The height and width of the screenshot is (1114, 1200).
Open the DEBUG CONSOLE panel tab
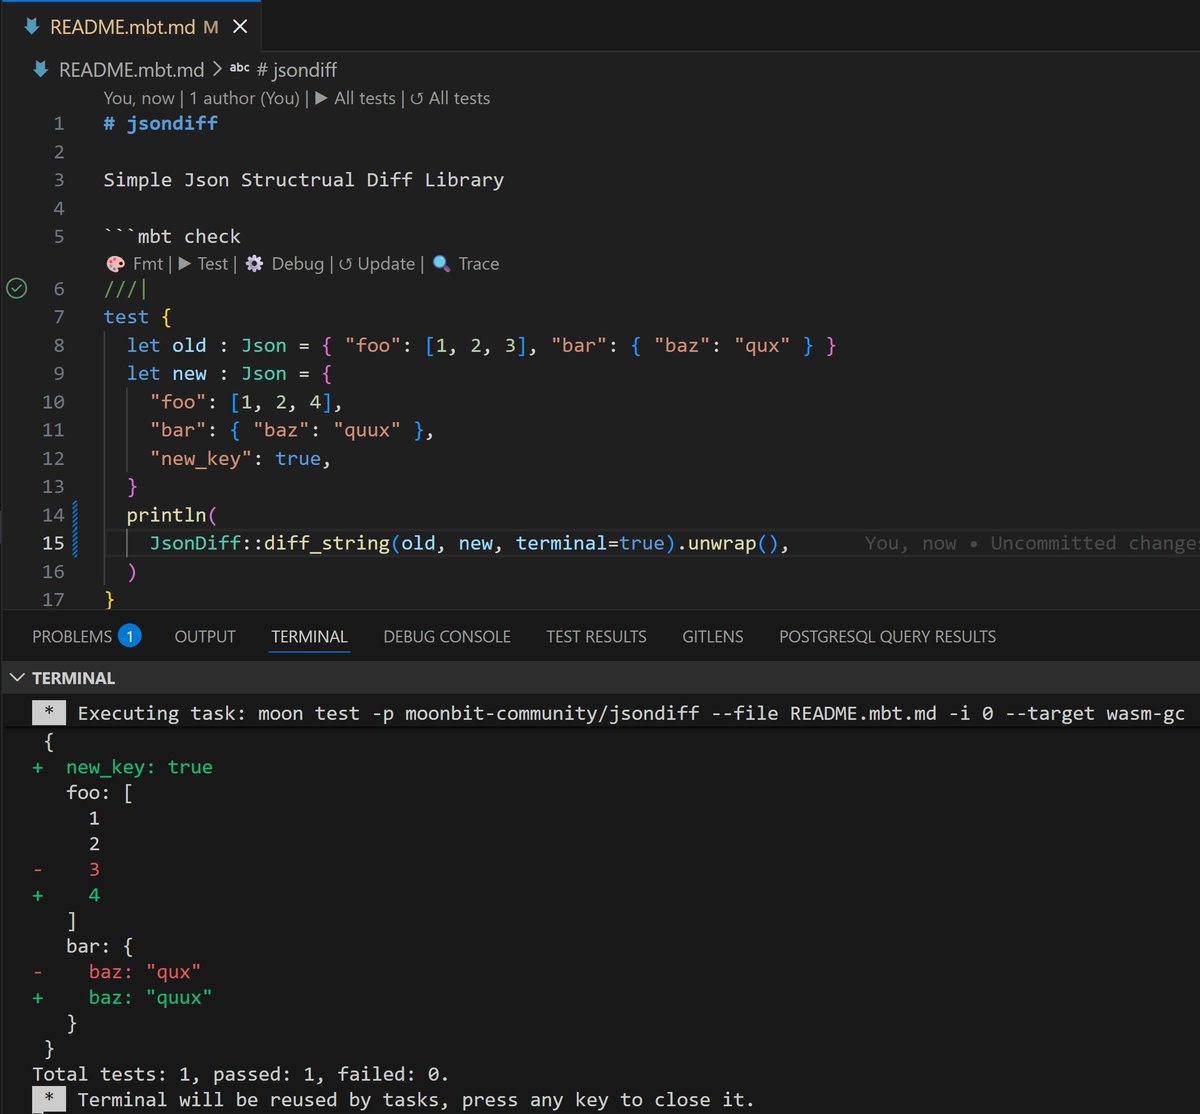pyautogui.click(x=447, y=636)
